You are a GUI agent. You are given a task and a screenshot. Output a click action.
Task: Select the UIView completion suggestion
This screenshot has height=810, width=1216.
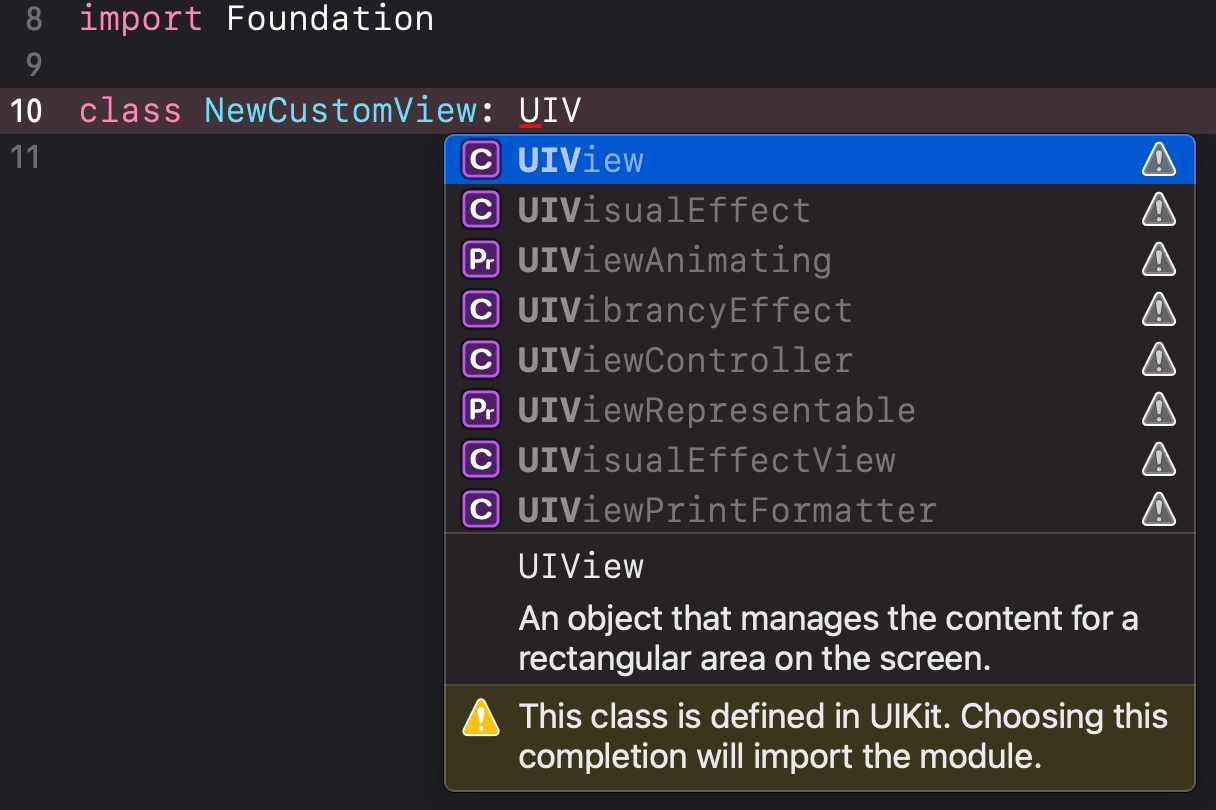[819, 160]
